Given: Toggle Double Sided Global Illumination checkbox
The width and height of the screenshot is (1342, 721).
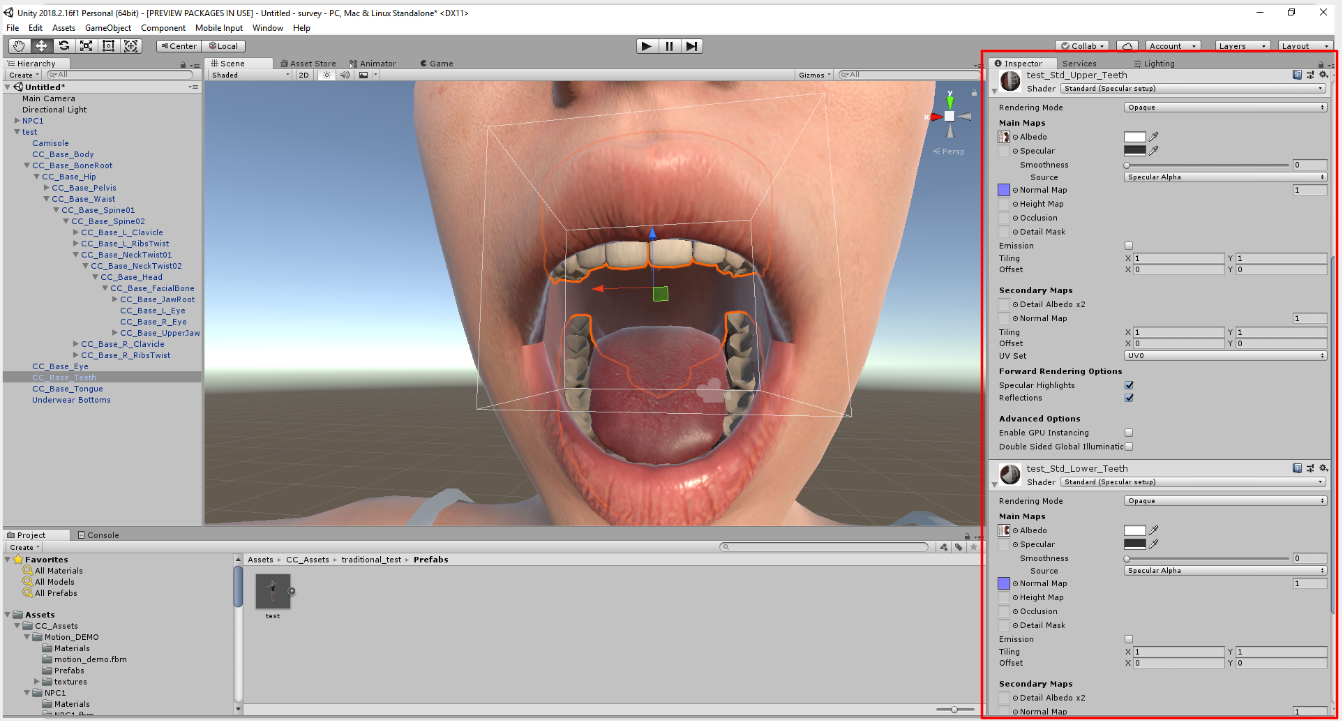Looking at the screenshot, I should click(x=1129, y=446).
